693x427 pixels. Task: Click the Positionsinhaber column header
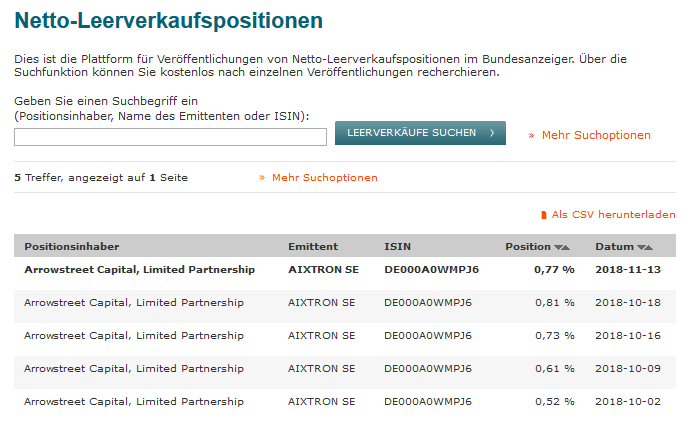[x=72, y=246]
